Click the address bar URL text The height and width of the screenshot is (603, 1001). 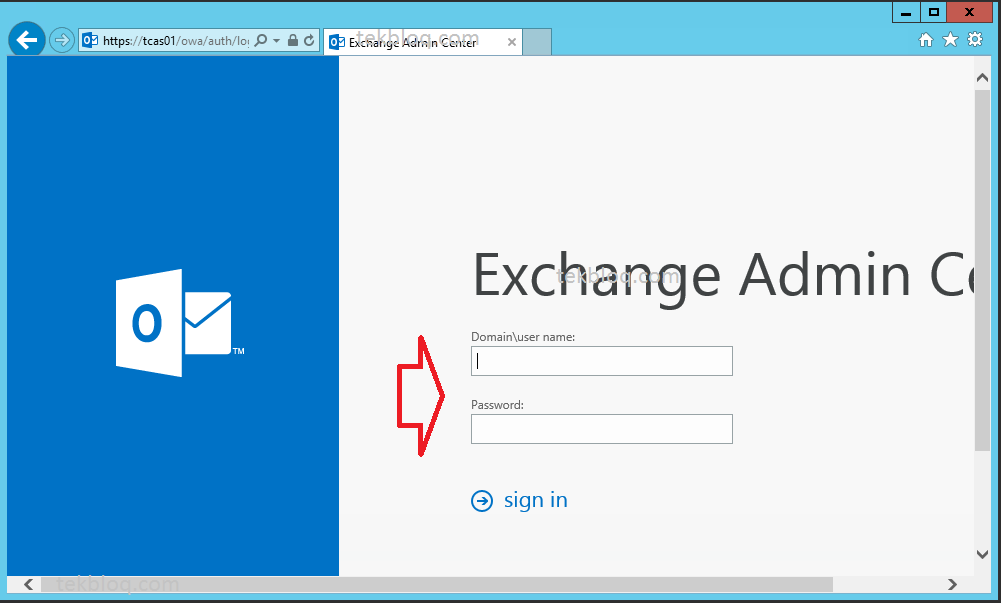tap(176, 41)
